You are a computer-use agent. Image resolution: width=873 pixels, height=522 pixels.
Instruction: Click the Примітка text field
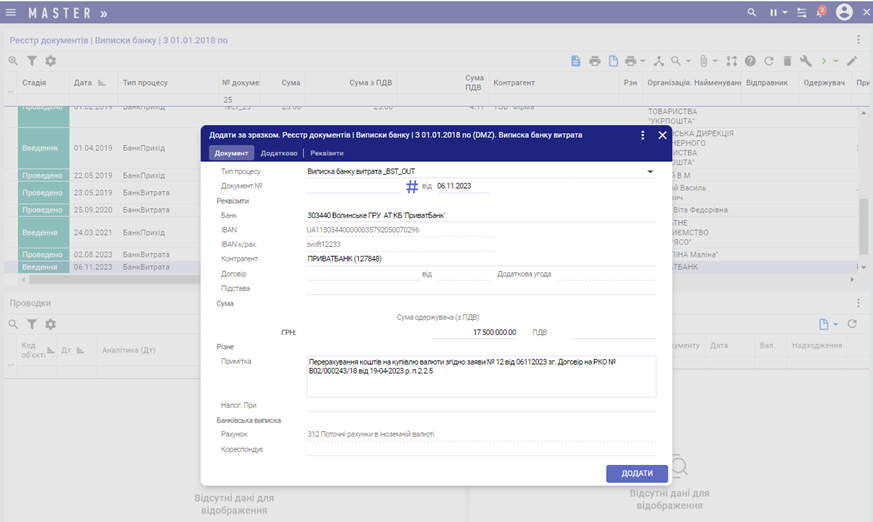(480, 376)
